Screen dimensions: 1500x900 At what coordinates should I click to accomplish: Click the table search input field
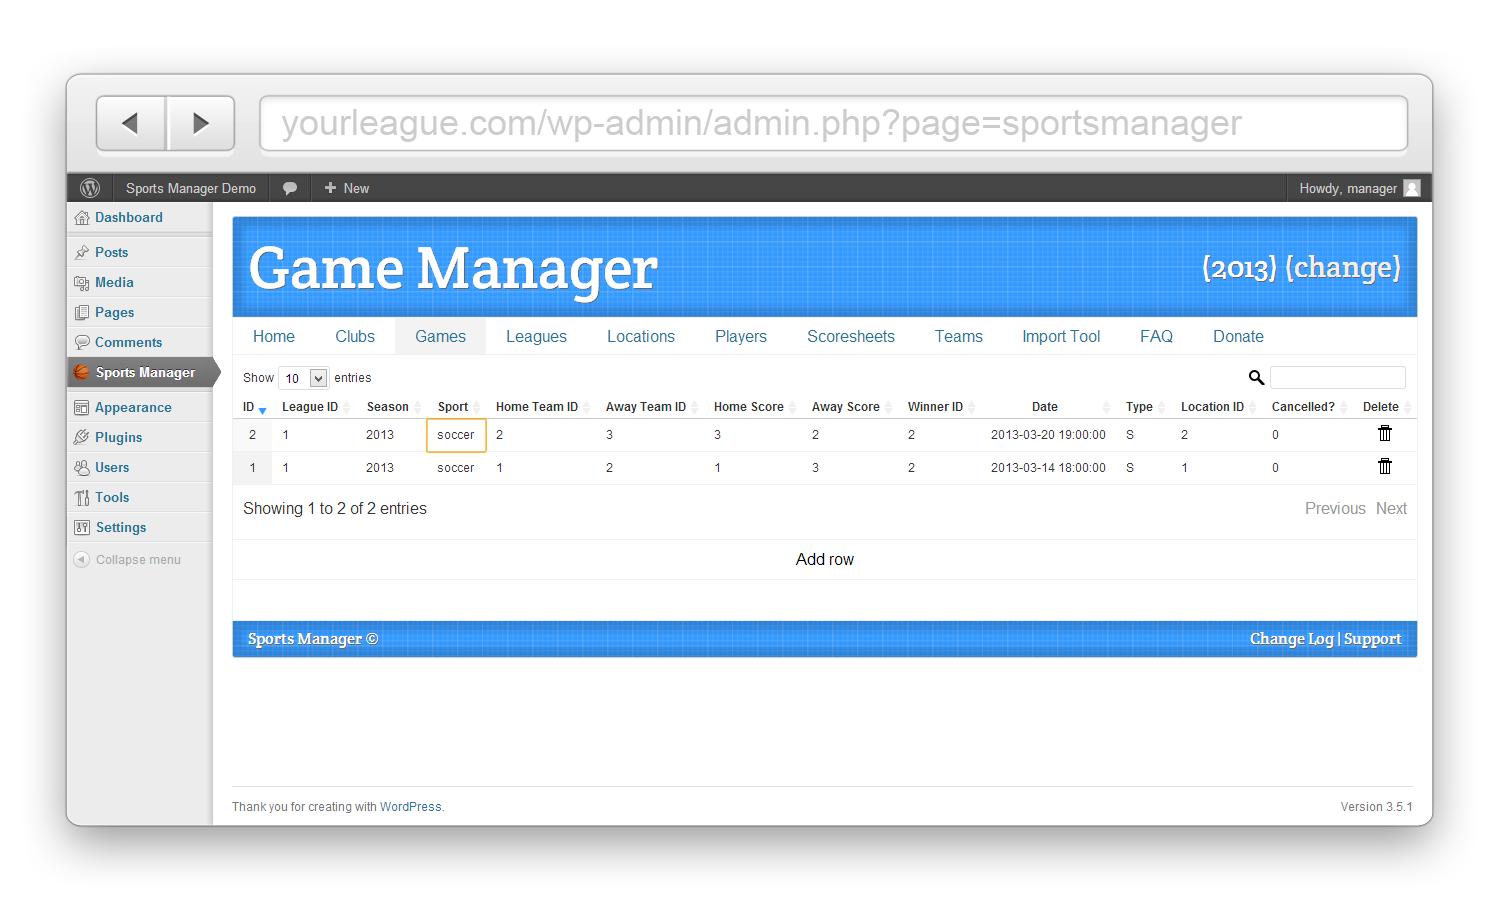(1338, 378)
